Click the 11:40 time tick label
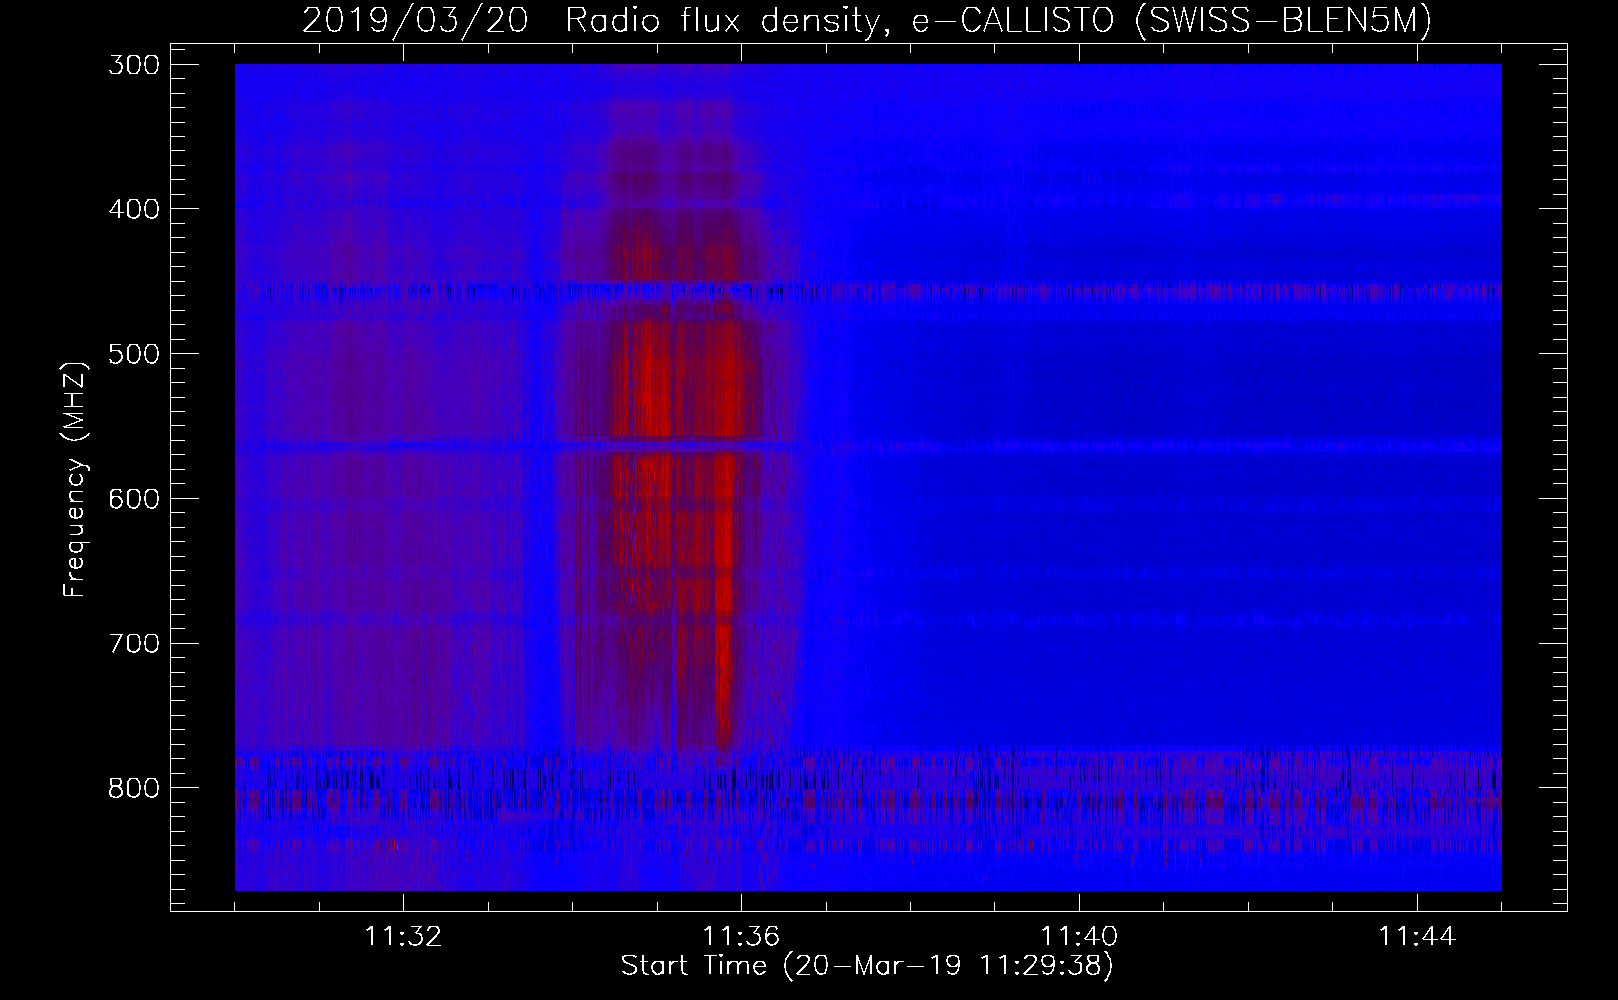This screenshot has width=1618, height=1000. tap(1079, 937)
